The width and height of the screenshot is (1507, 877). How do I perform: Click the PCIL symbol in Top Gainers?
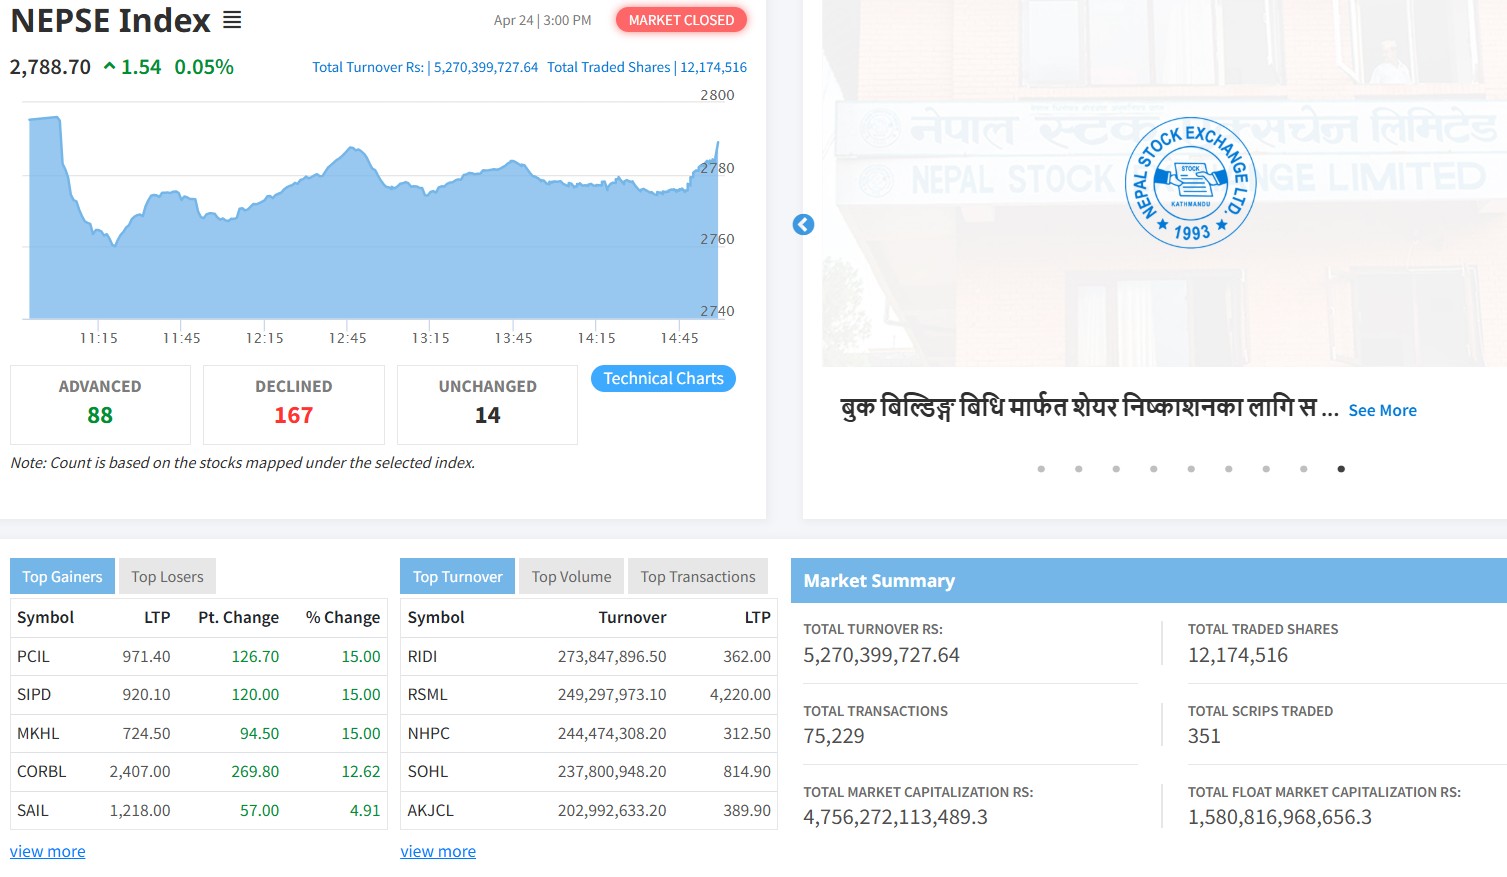[33, 657]
